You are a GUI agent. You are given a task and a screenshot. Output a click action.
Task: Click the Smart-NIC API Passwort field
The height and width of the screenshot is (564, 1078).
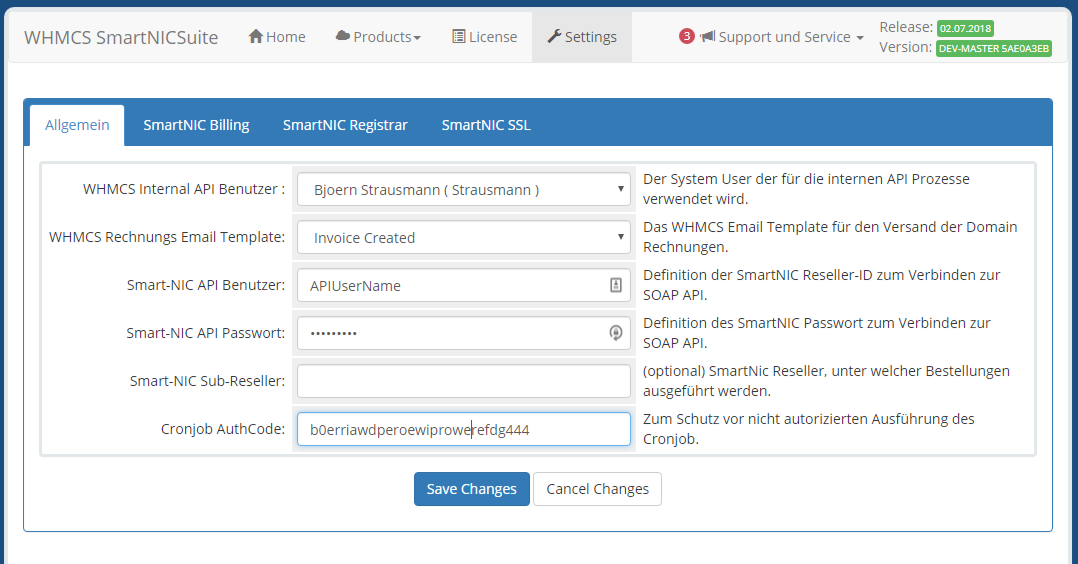[x=464, y=334]
